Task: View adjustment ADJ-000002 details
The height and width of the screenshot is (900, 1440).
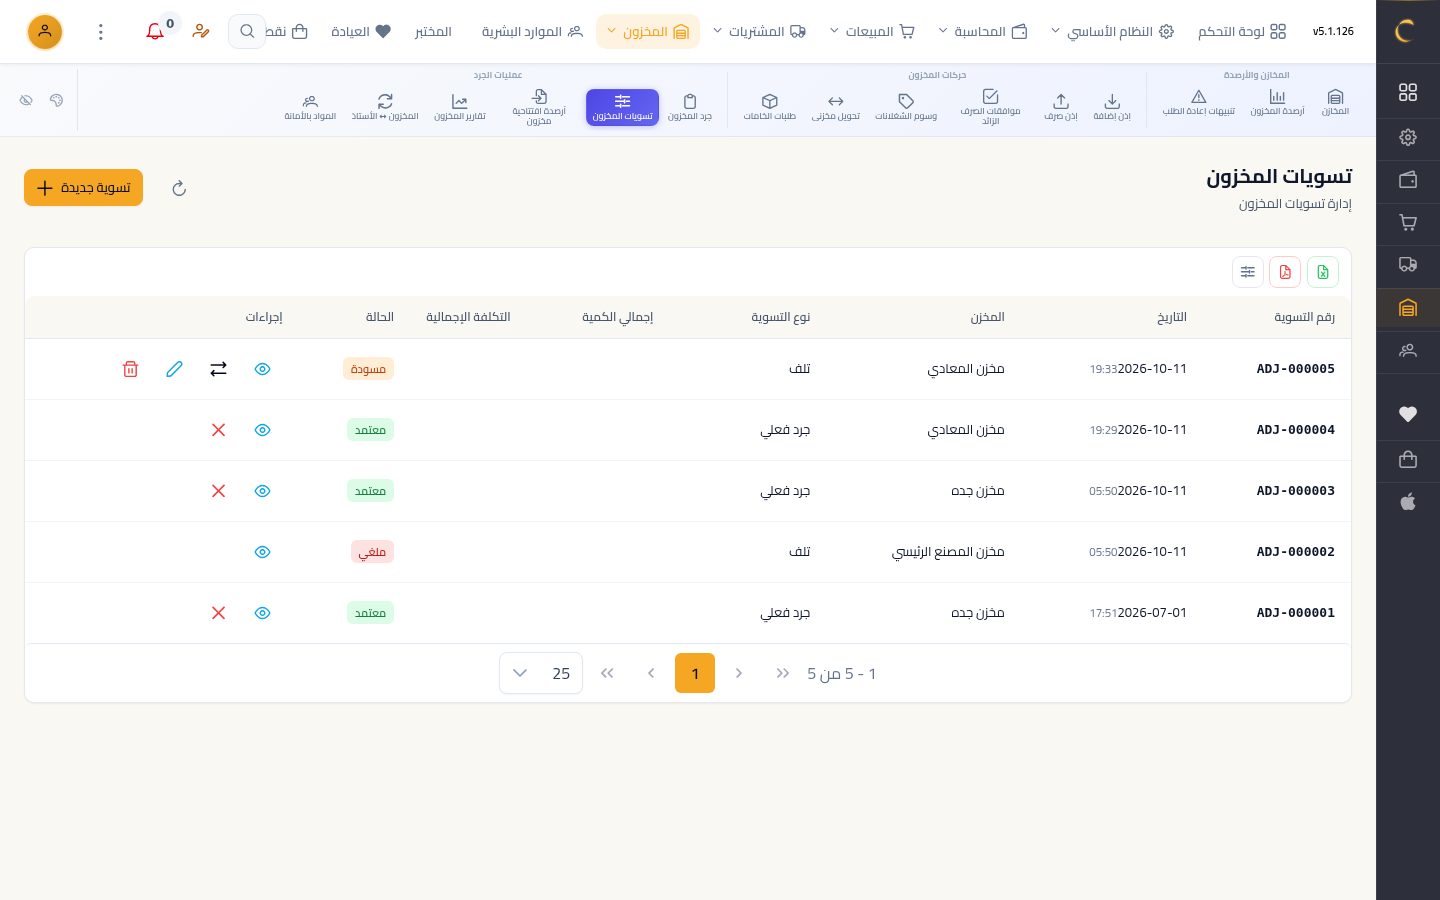Action: pyautogui.click(x=262, y=552)
